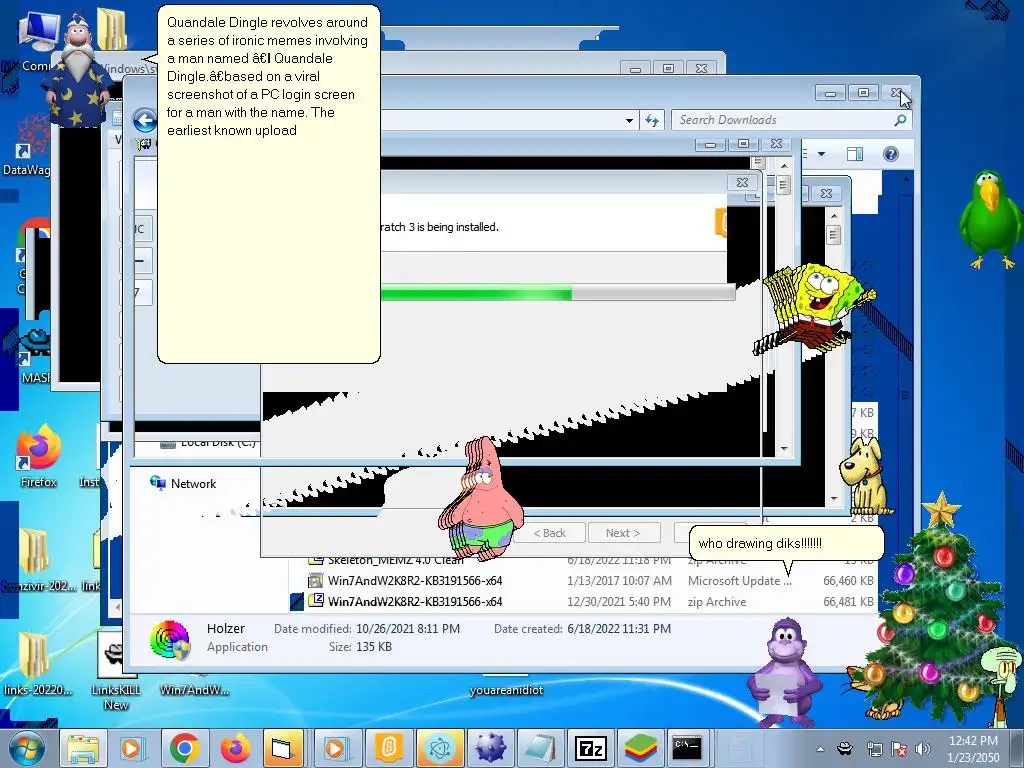Click the Quandale Dingle speech balloon text
Screen dimensions: 1024x768
click(x=267, y=76)
